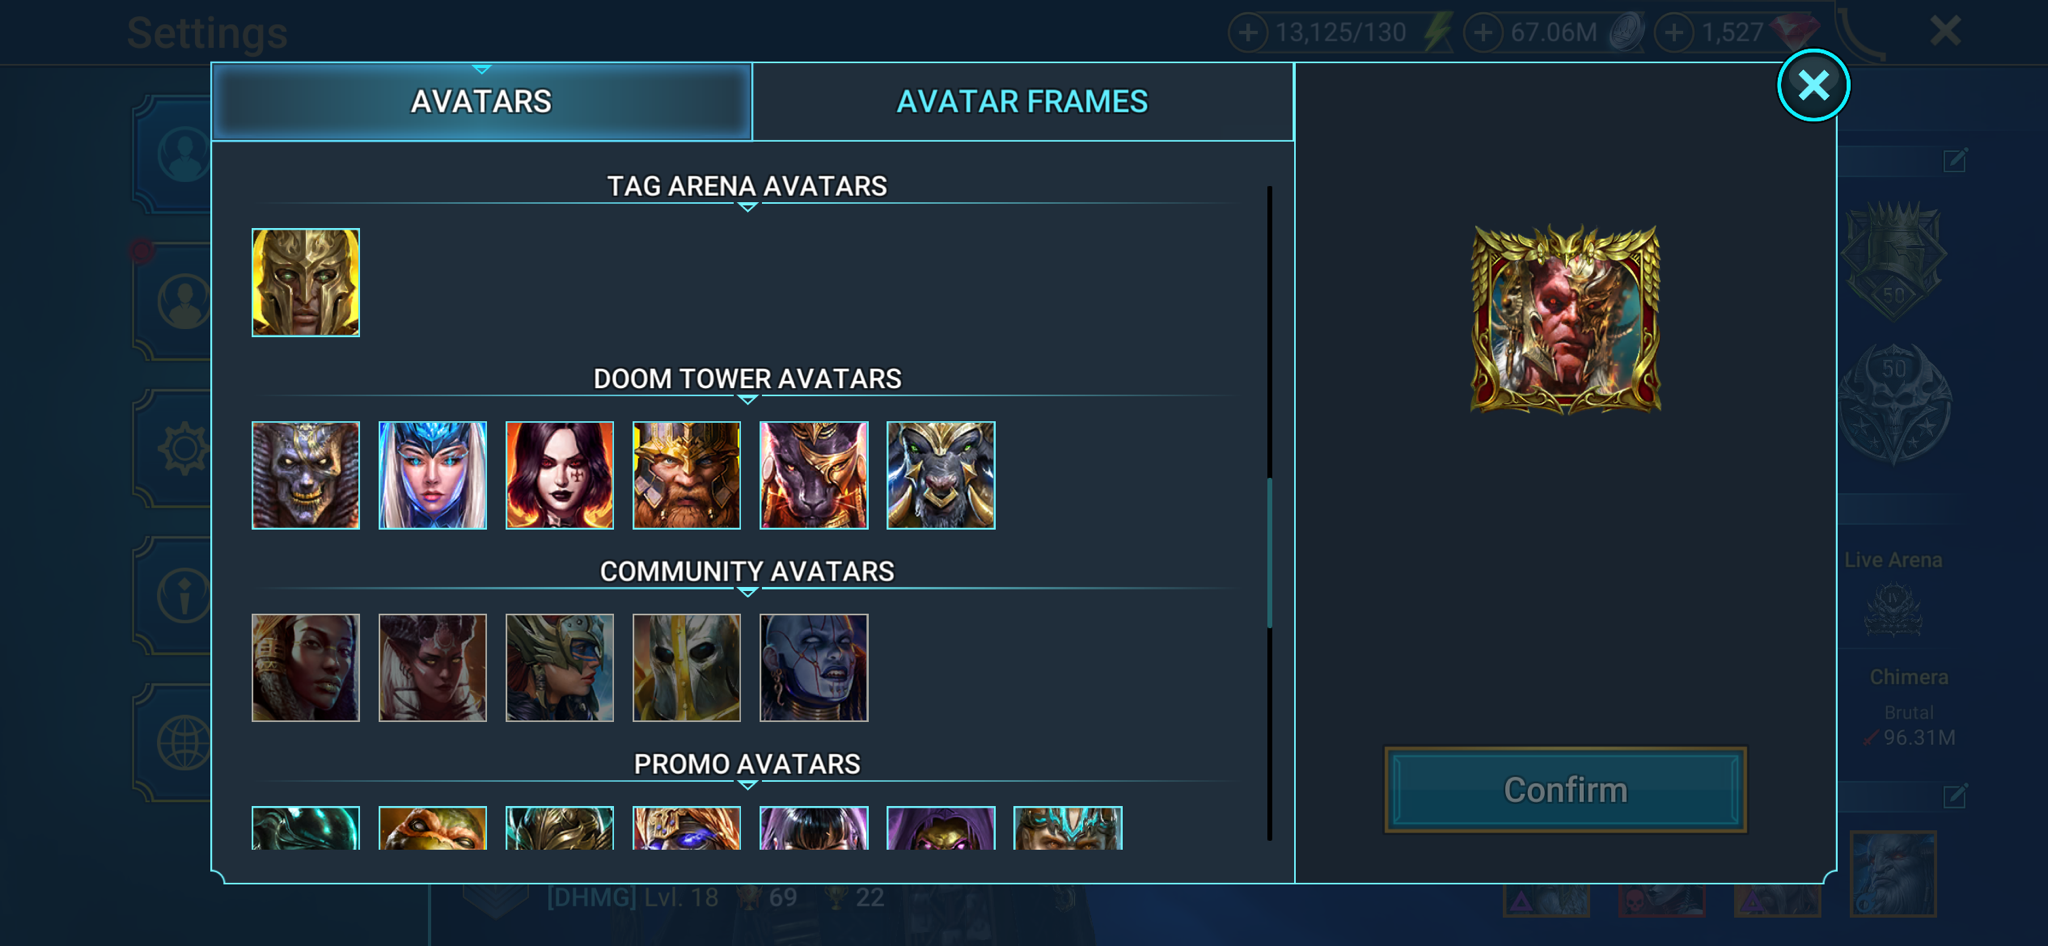Choose the steel helmet knight community avatar
The width and height of the screenshot is (2048, 946).
(686, 668)
